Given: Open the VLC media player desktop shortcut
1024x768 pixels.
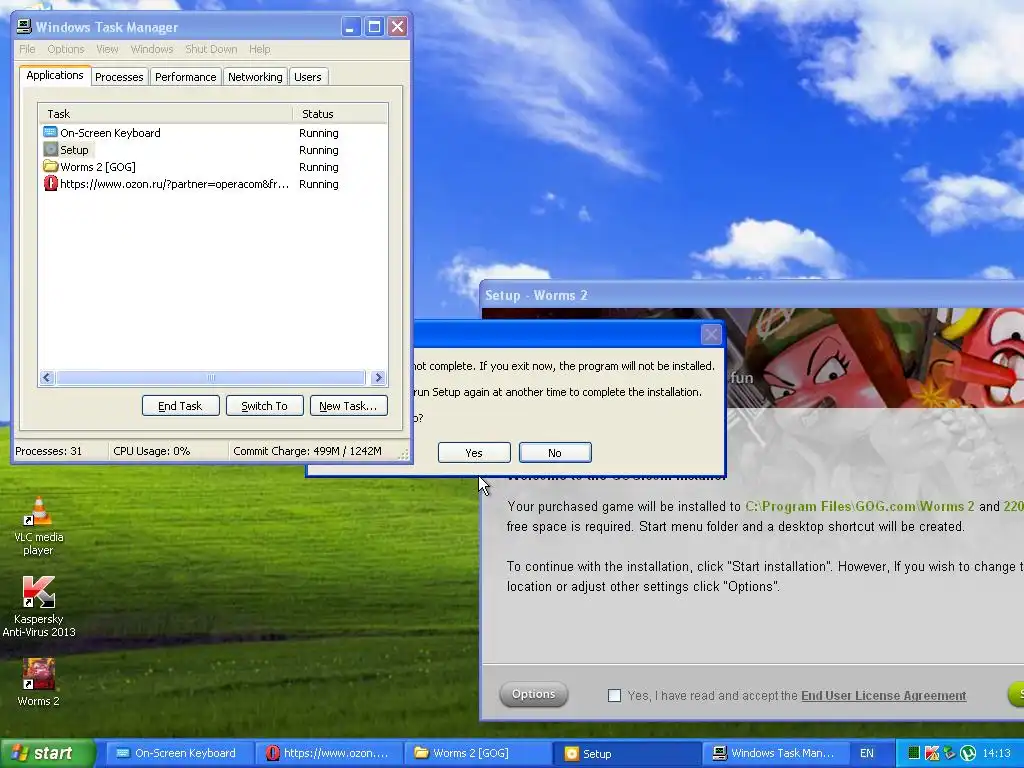Looking at the screenshot, I should (39, 526).
